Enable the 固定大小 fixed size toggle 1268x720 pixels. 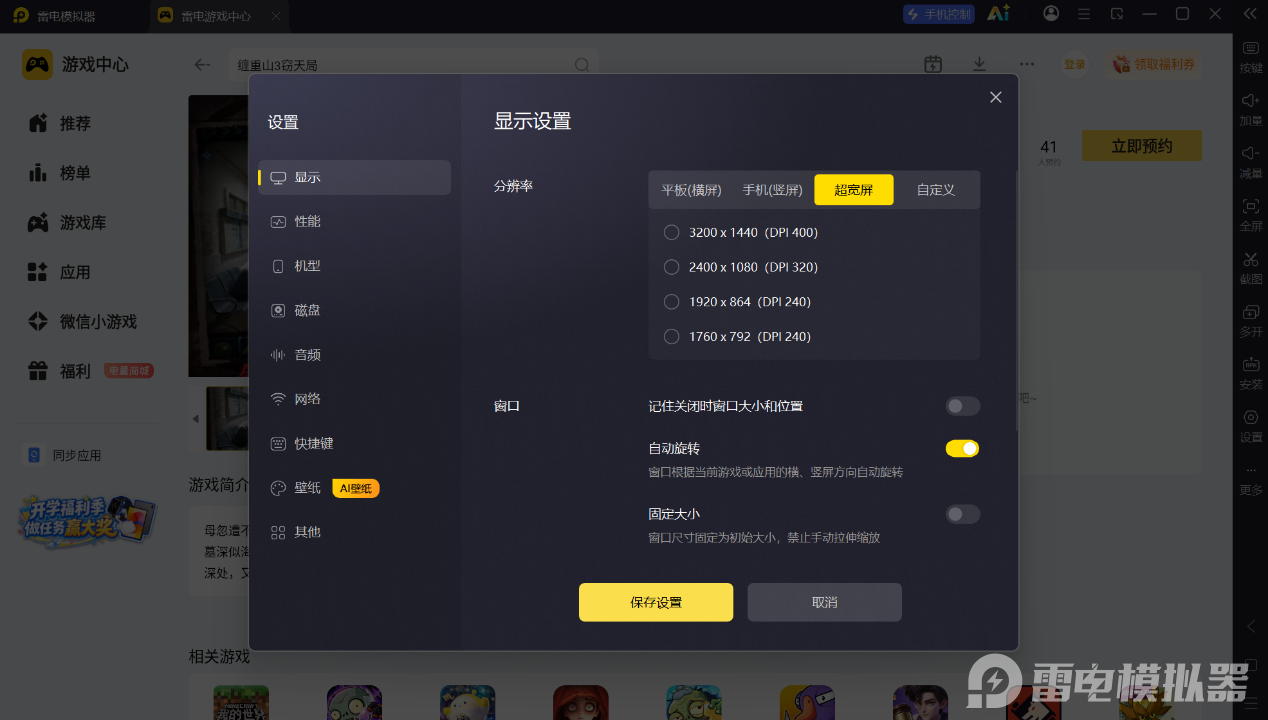click(x=963, y=514)
